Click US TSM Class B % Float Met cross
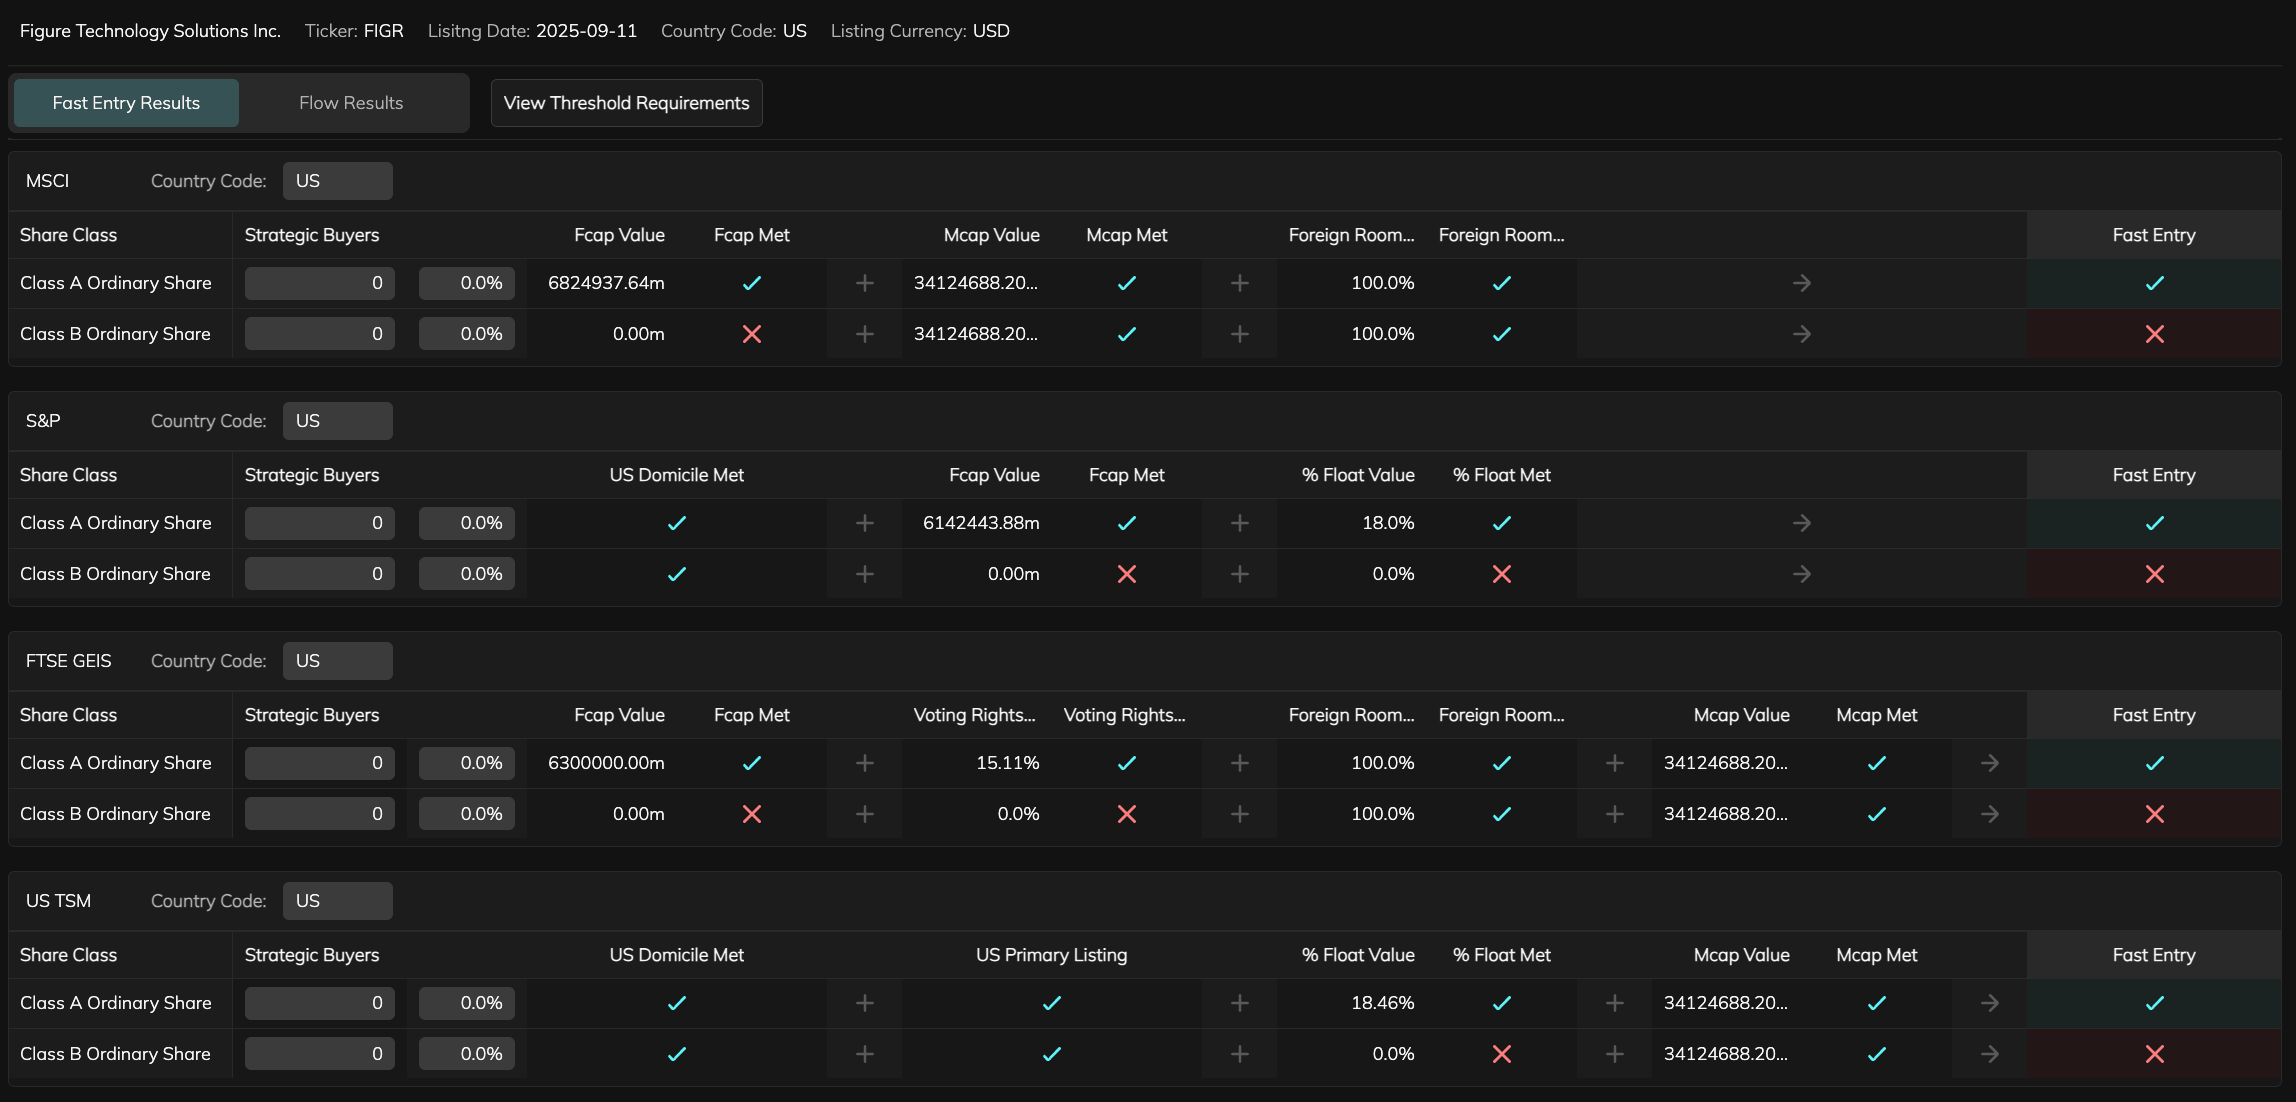Image resolution: width=2296 pixels, height=1102 pixels. [1501, 1054]
